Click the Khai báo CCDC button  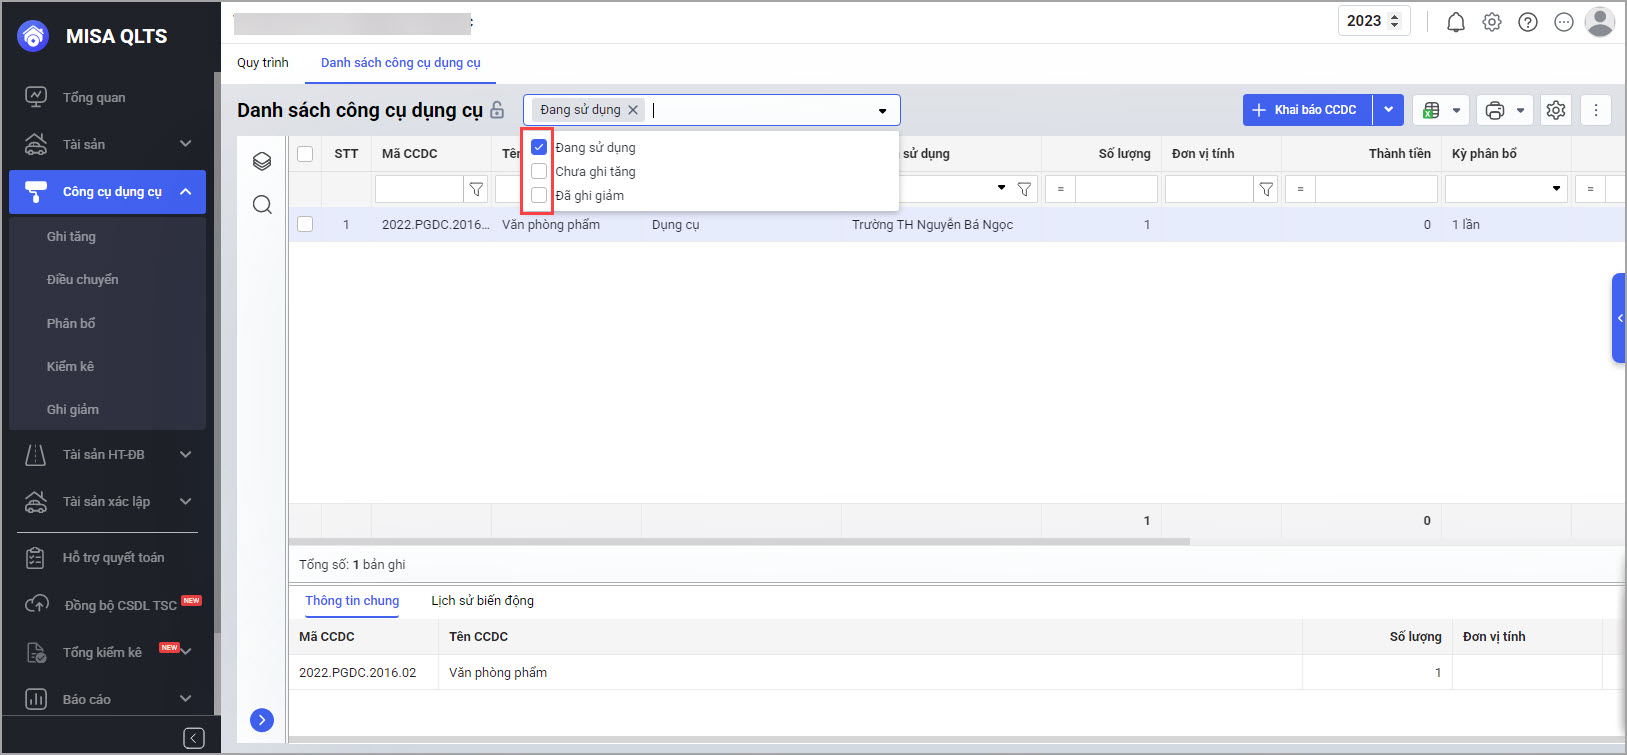point(1306,110)
